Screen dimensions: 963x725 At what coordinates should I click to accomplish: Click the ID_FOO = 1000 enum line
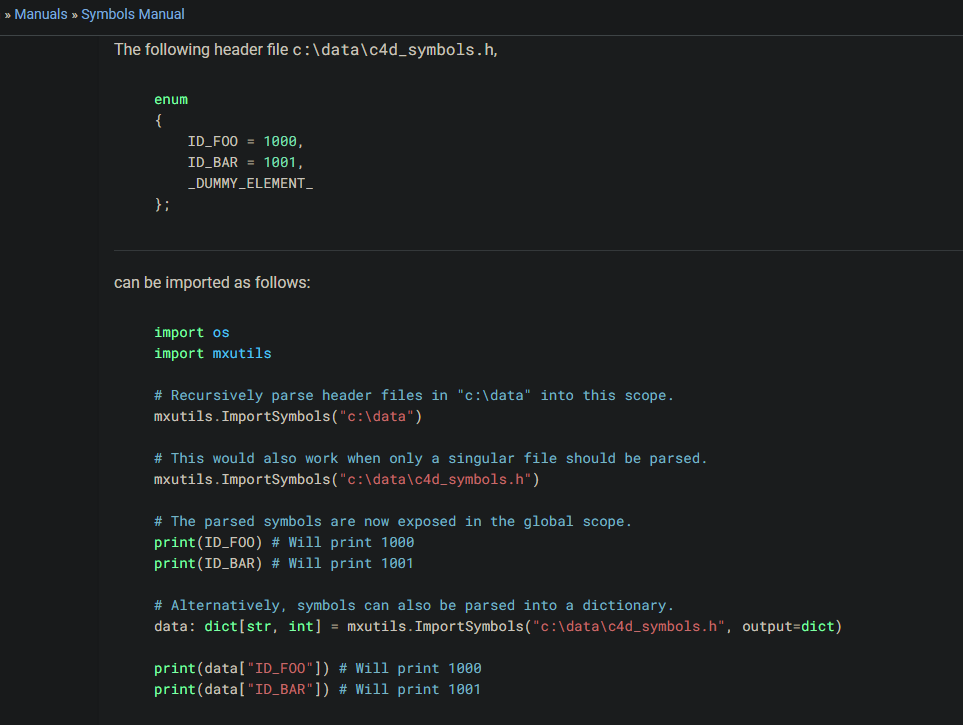pos(245,141)
